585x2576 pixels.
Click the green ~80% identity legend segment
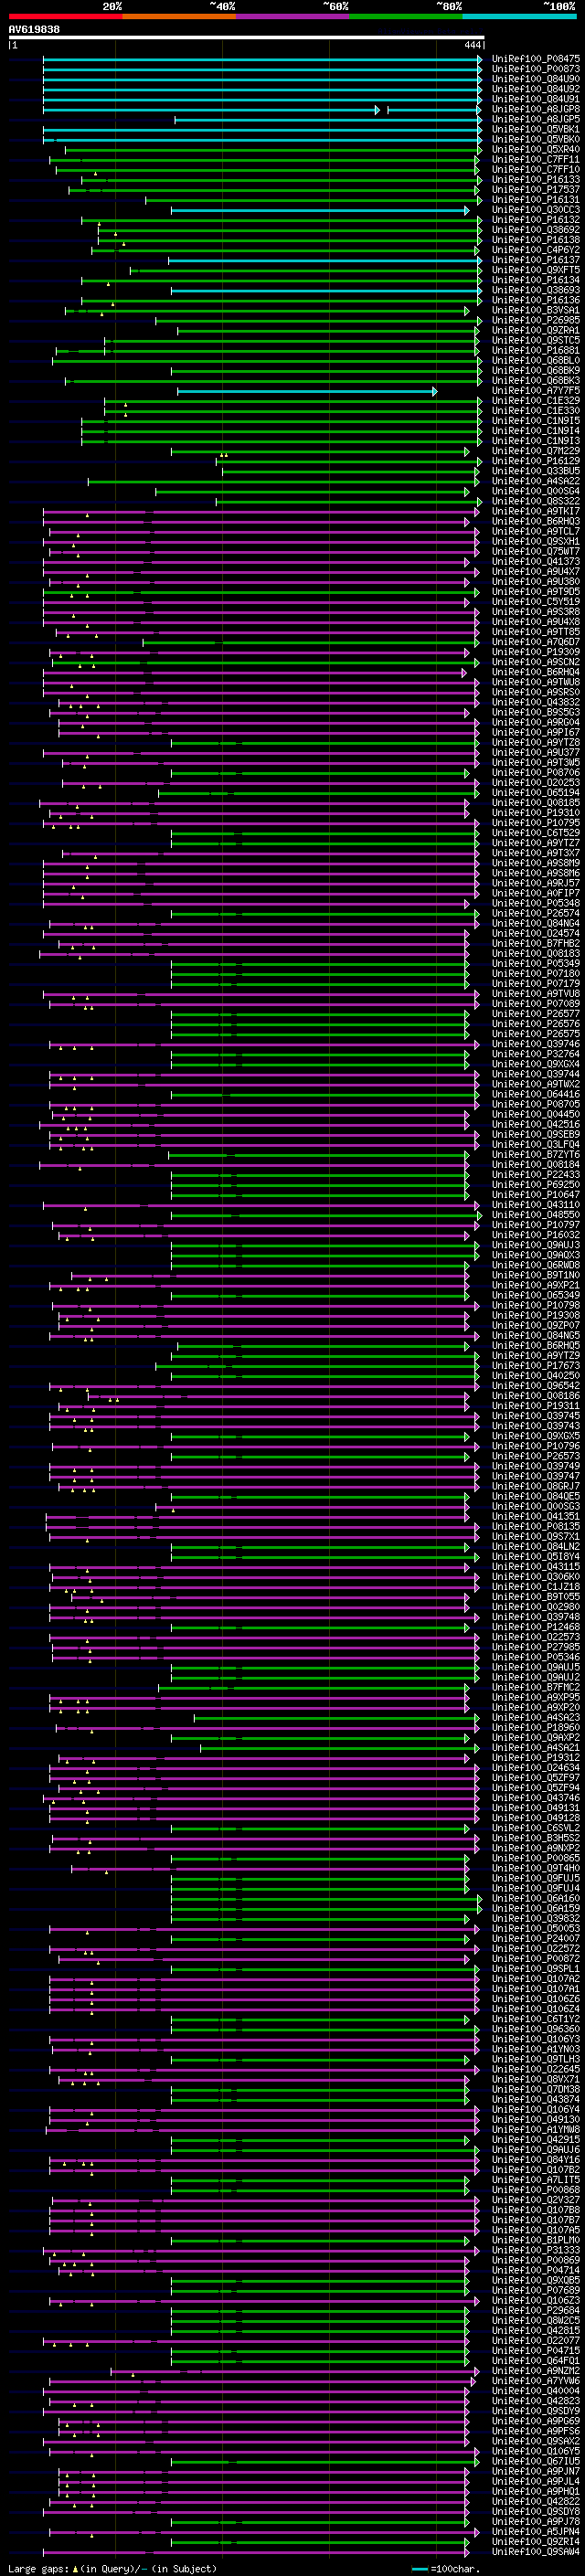click(x=406, y=16)
